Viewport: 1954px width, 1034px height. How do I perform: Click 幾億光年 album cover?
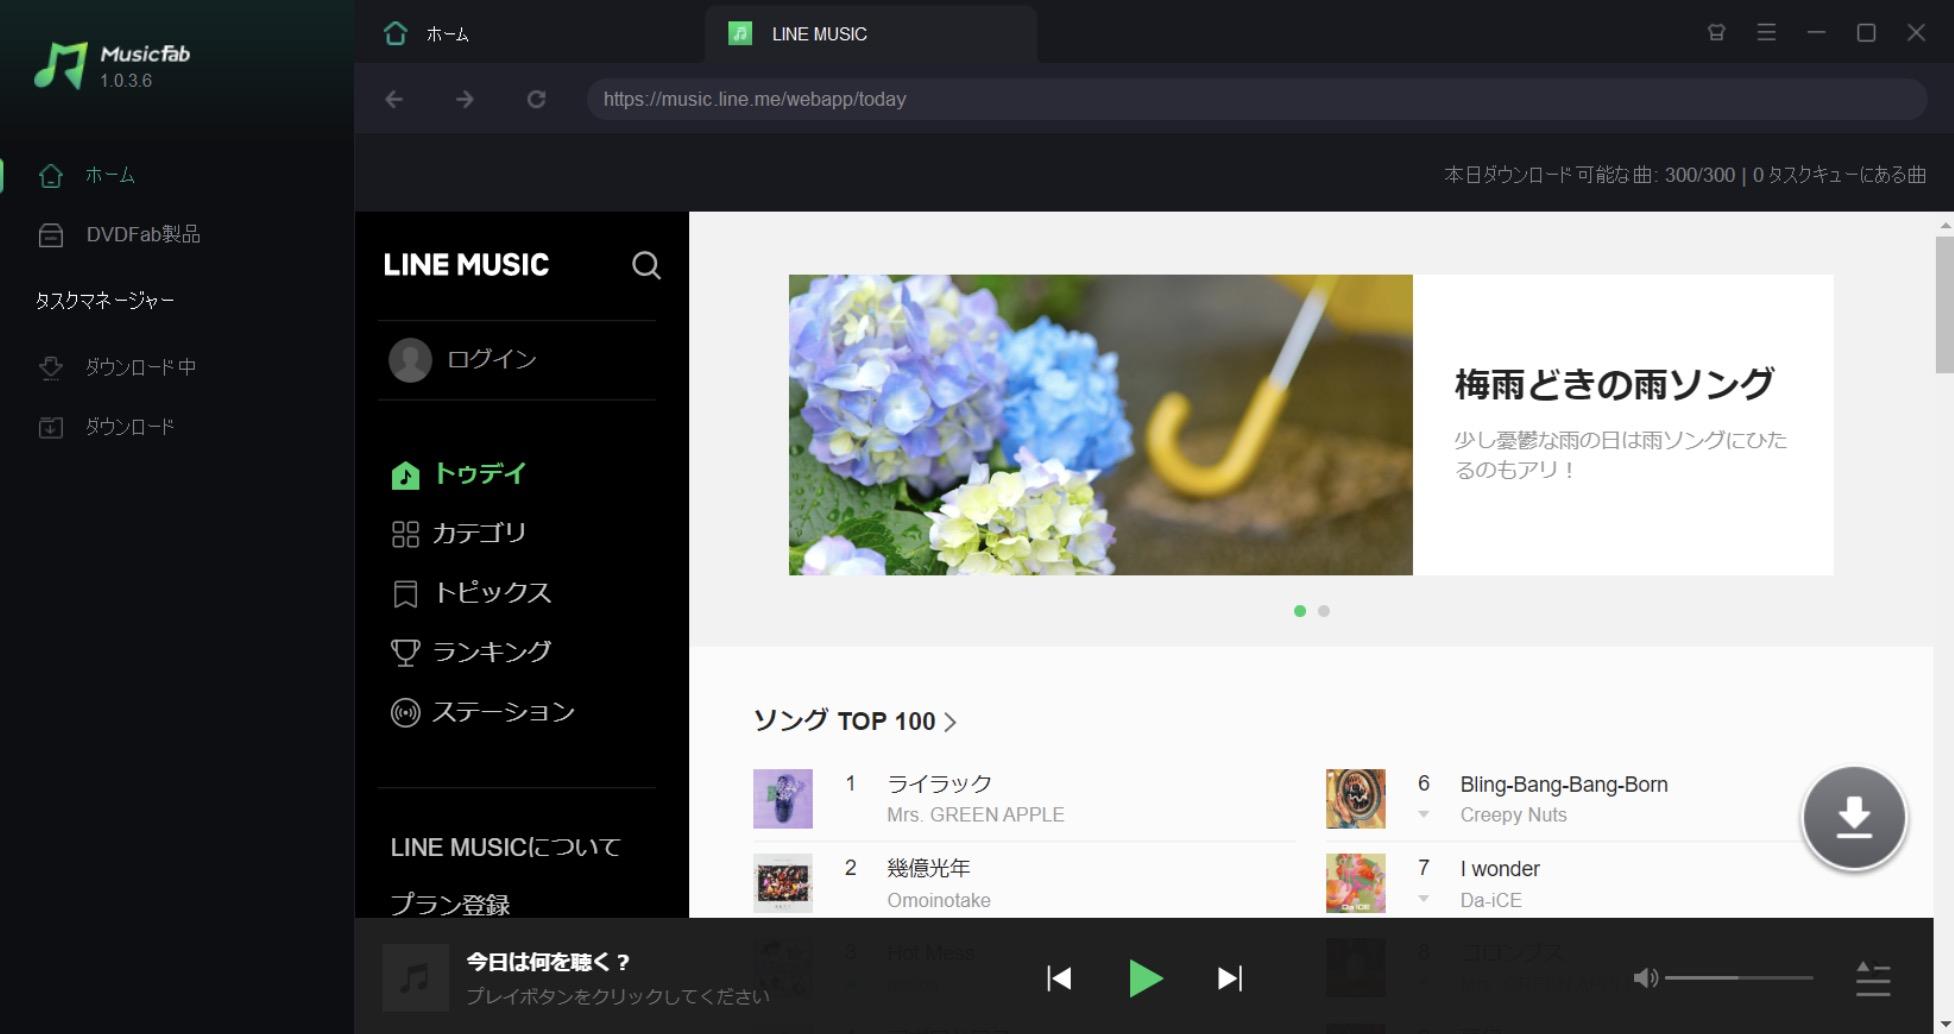(783, 883)
